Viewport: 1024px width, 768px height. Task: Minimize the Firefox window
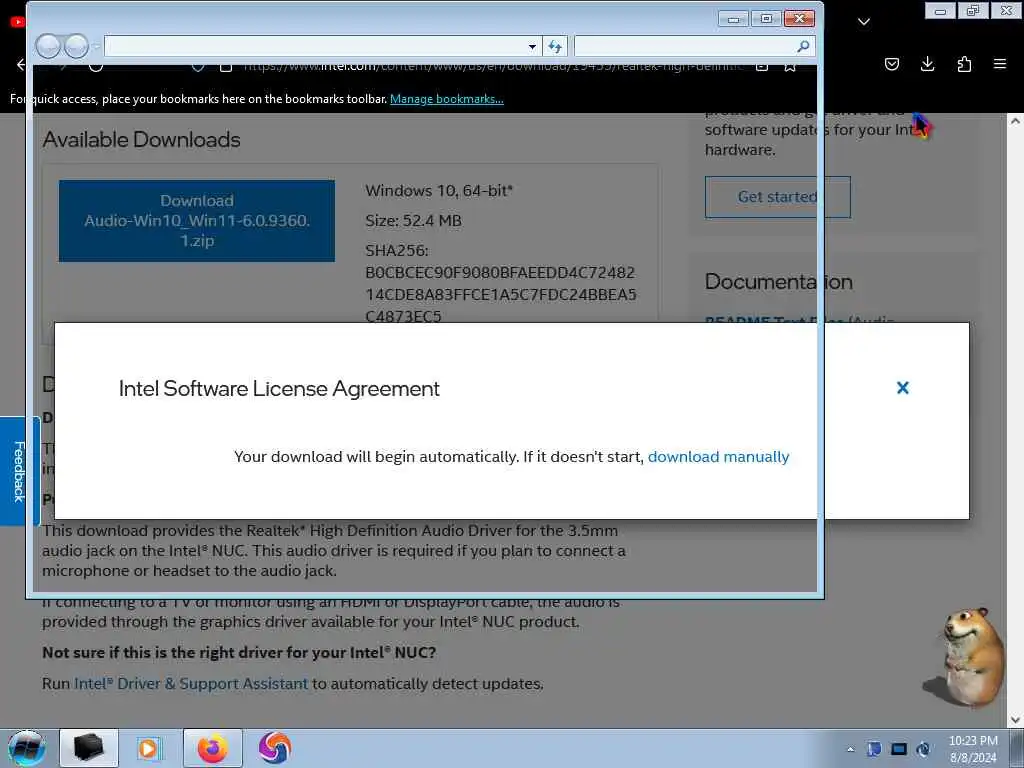pyautogui.click(x=940, y=10)
